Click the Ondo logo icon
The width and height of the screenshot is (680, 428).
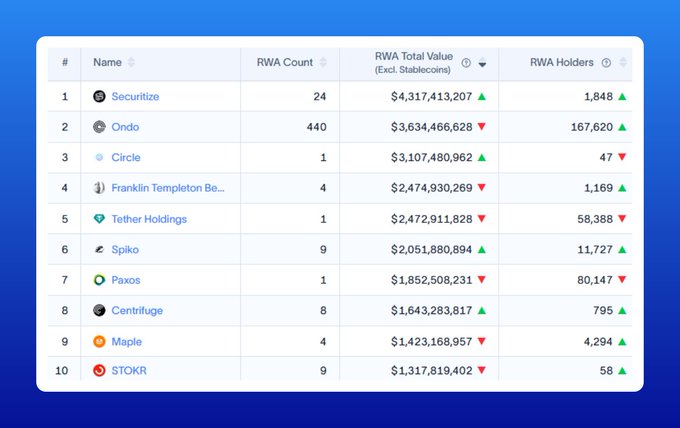coord(99,127)
